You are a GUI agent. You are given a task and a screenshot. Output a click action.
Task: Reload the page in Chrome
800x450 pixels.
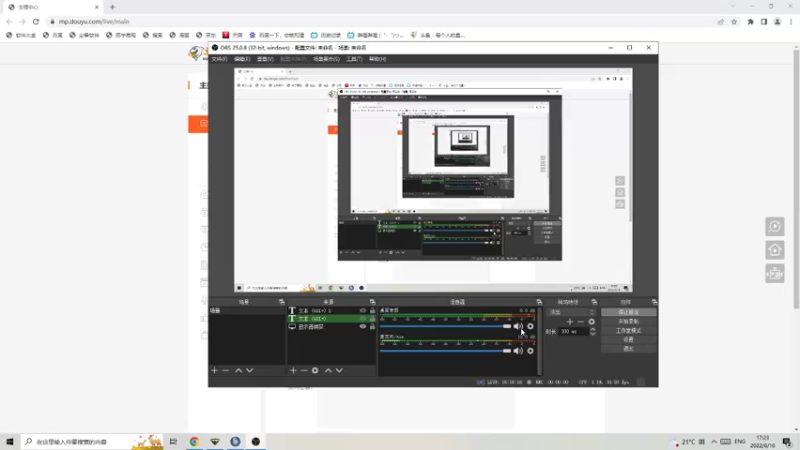(x=36, y=21)
